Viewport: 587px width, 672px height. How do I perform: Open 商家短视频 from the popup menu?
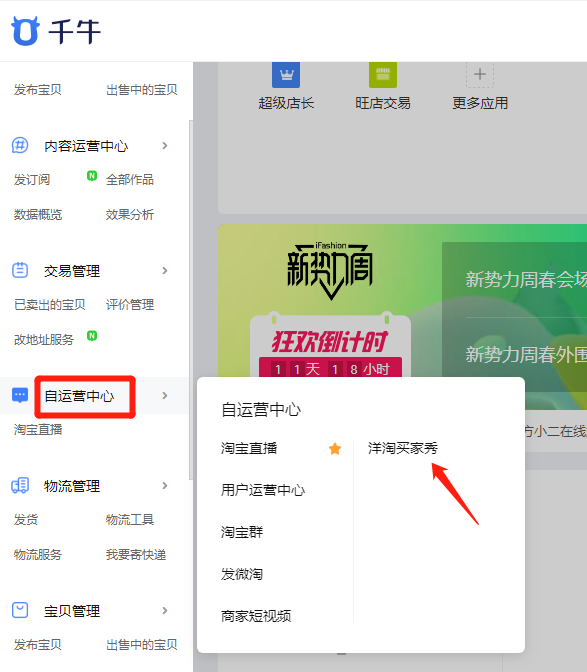tap(256, 616)
